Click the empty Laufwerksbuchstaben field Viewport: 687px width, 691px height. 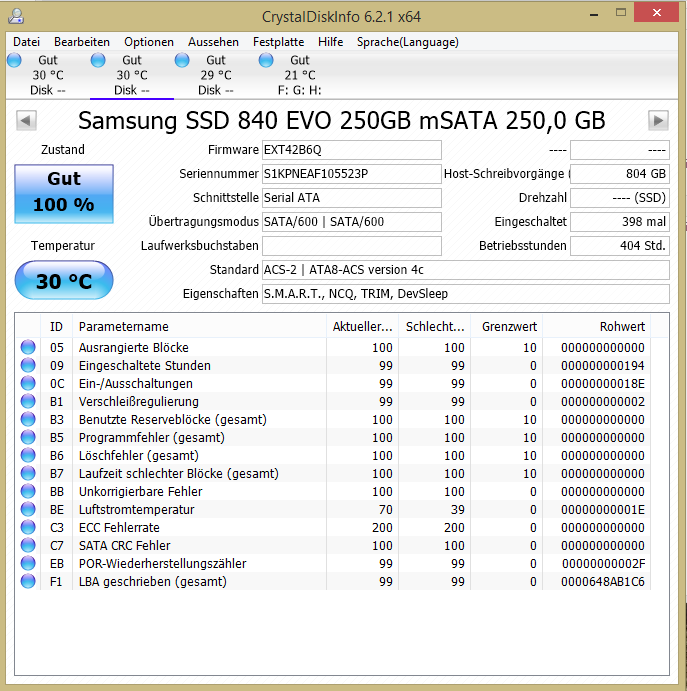352,246
